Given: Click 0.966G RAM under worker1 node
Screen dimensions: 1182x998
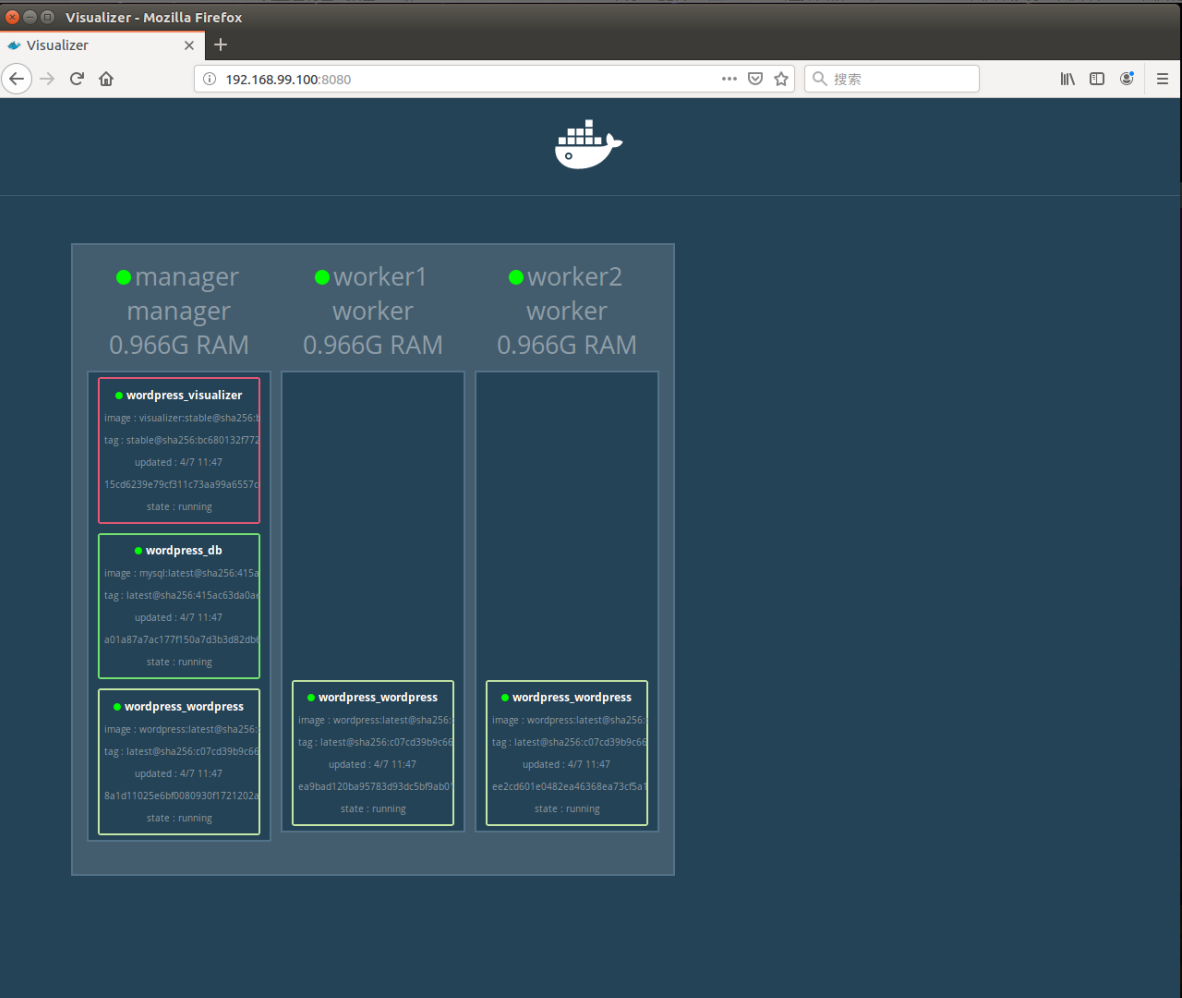Looking at the screenshot, I should coord(372,344).
